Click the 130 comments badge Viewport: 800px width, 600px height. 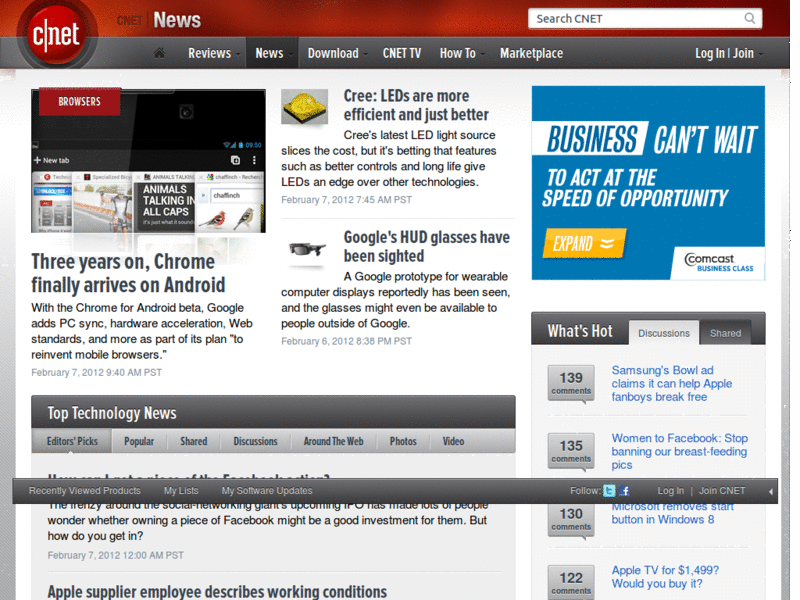pyautogui.click(x=571, y=519)
